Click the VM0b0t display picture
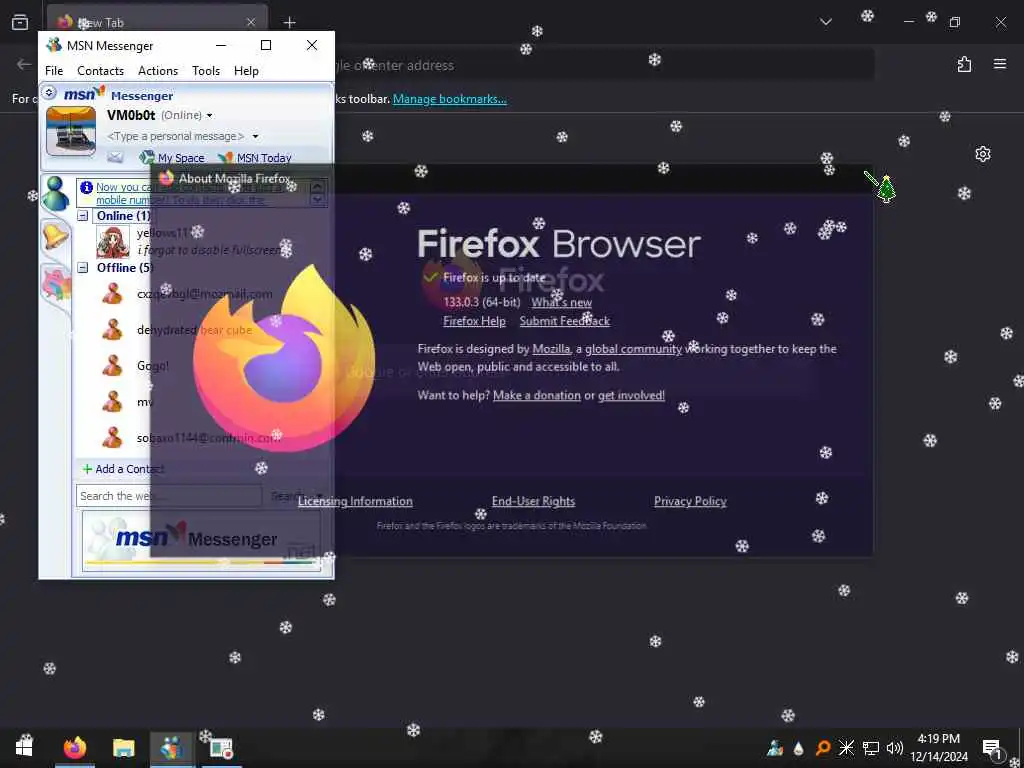The width and height of the screenshot is (1024, 768). (71, 131)
